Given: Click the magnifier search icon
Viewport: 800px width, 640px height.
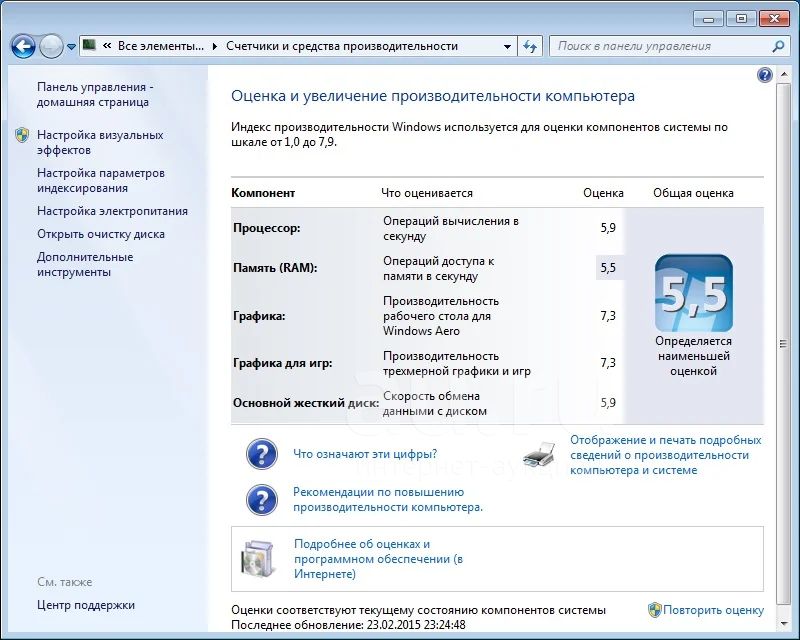Looking at the screenshot, I should [778, 46].
